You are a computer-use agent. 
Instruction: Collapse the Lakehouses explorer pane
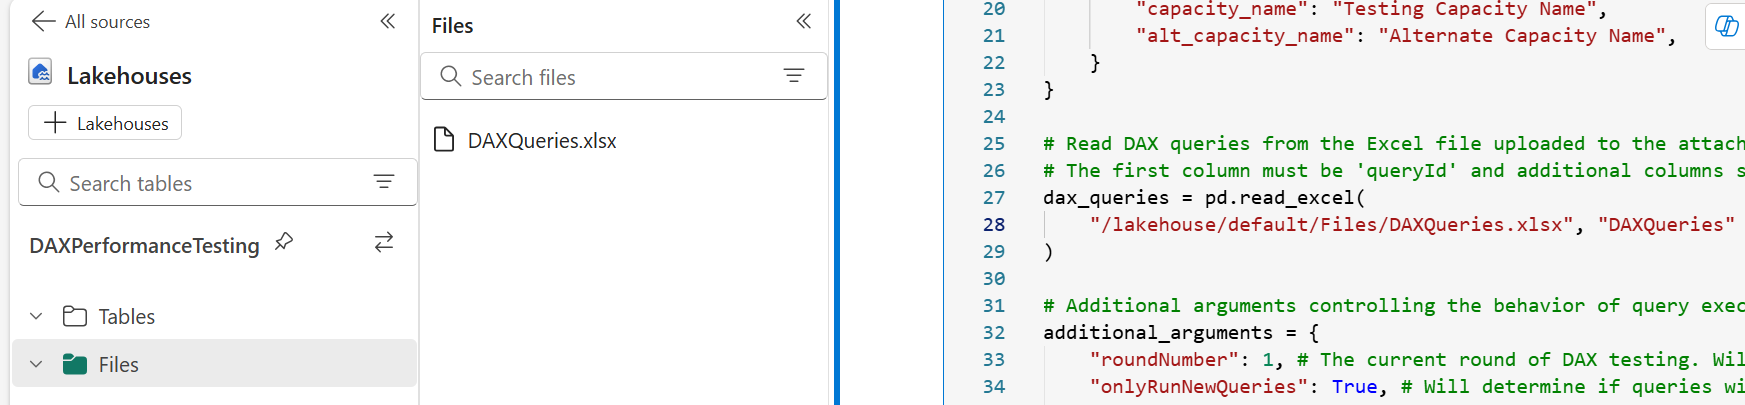tap(388, 21)
